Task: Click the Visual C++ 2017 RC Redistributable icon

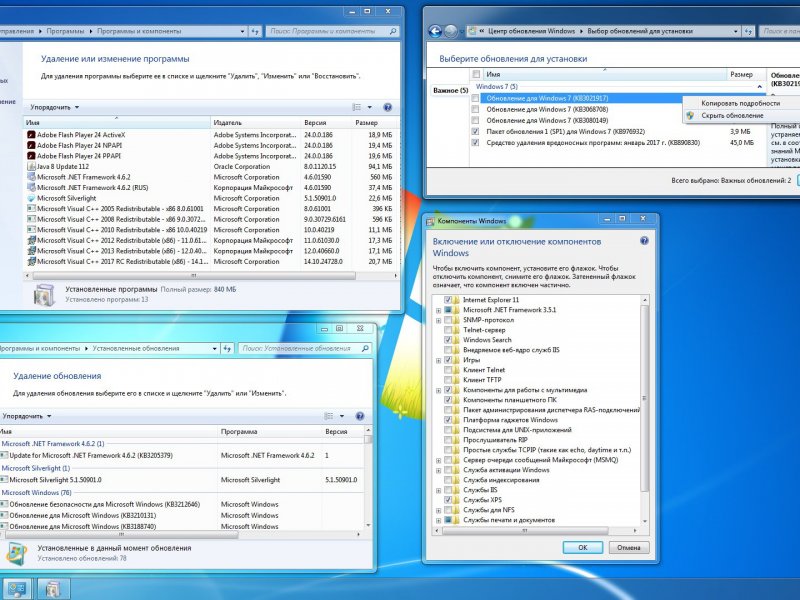Action: point(31,261)
